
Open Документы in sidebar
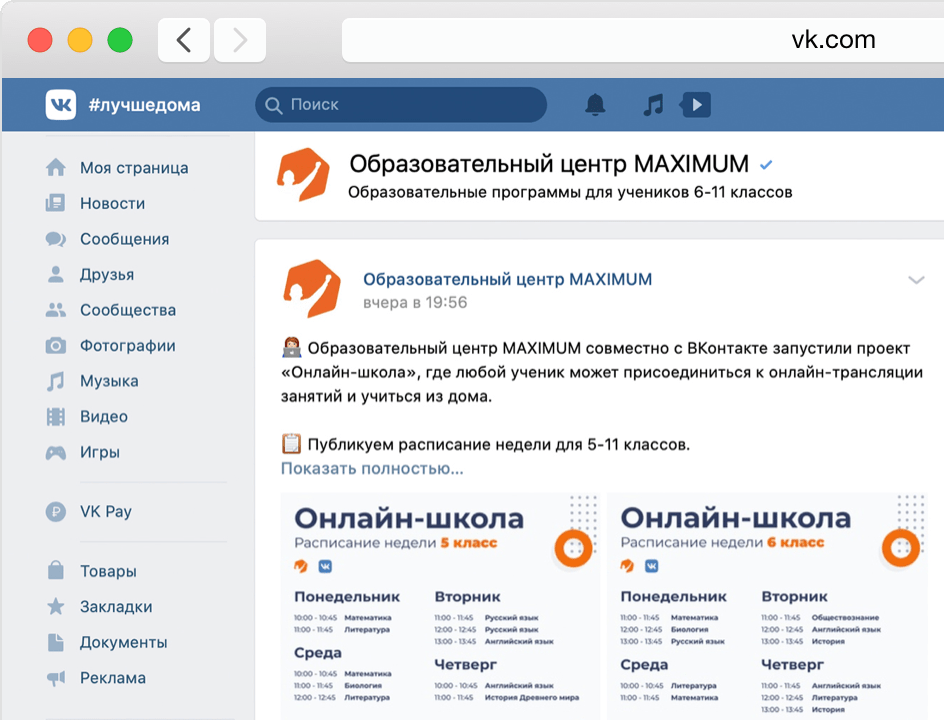tap(123, 642)
